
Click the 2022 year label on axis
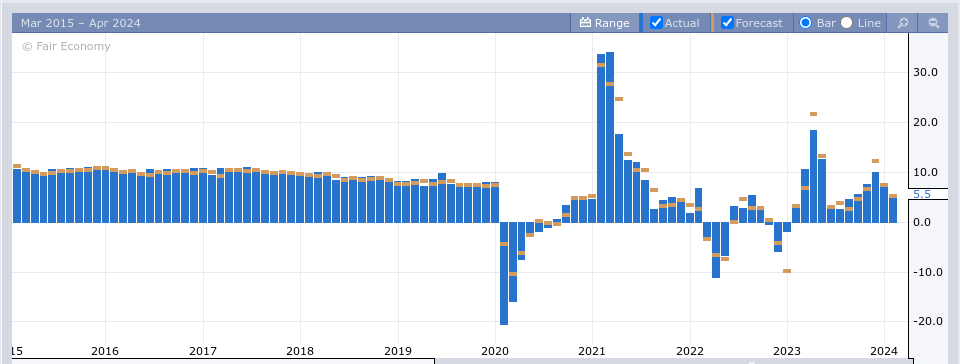pos(689,352)
